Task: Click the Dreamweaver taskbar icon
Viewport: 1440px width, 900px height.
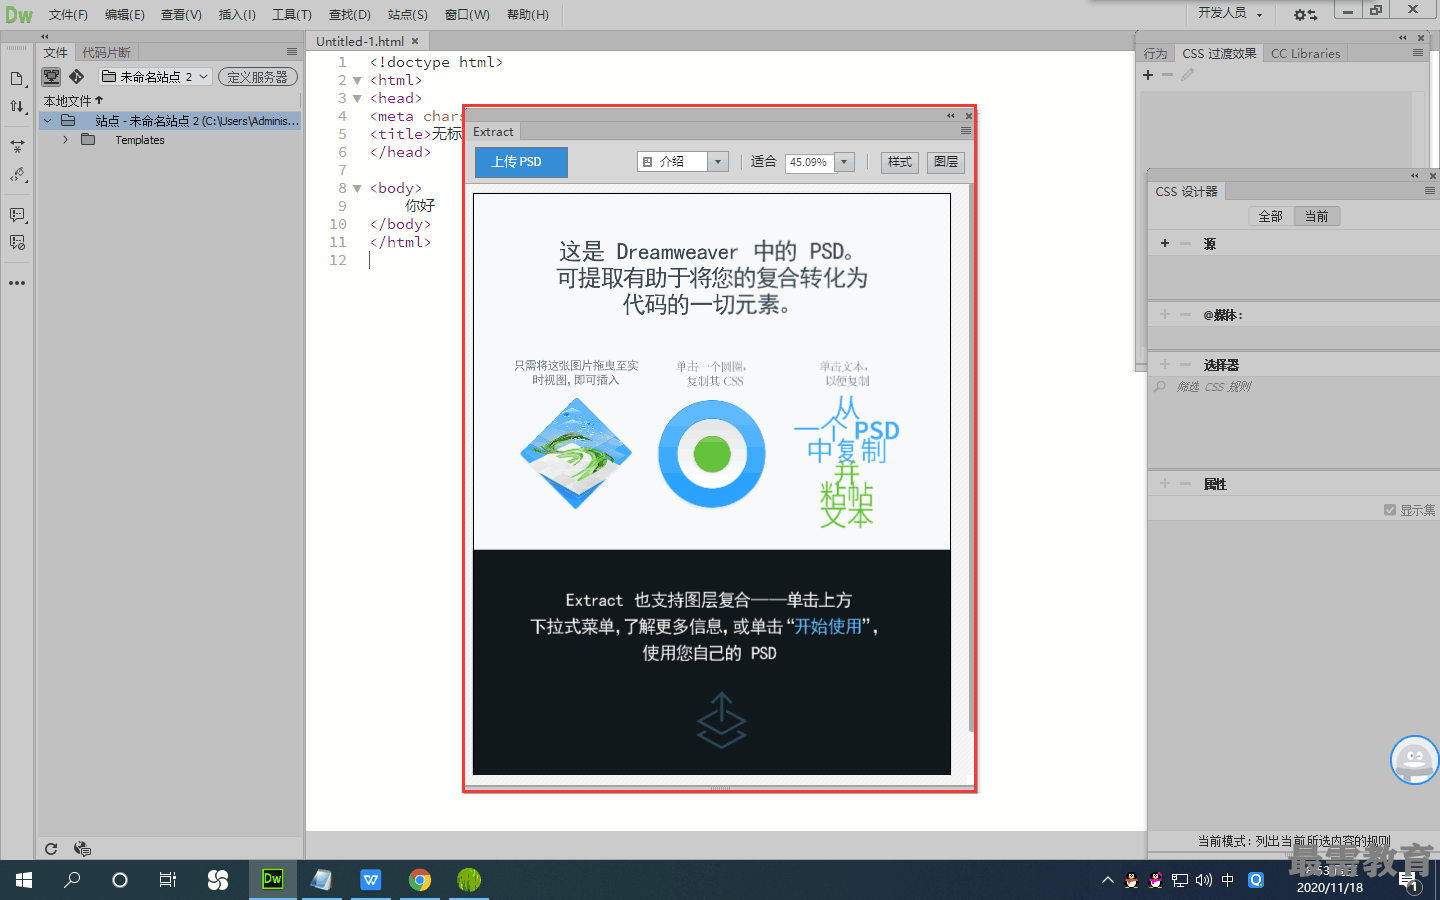Action: click(x=273, y=879)
